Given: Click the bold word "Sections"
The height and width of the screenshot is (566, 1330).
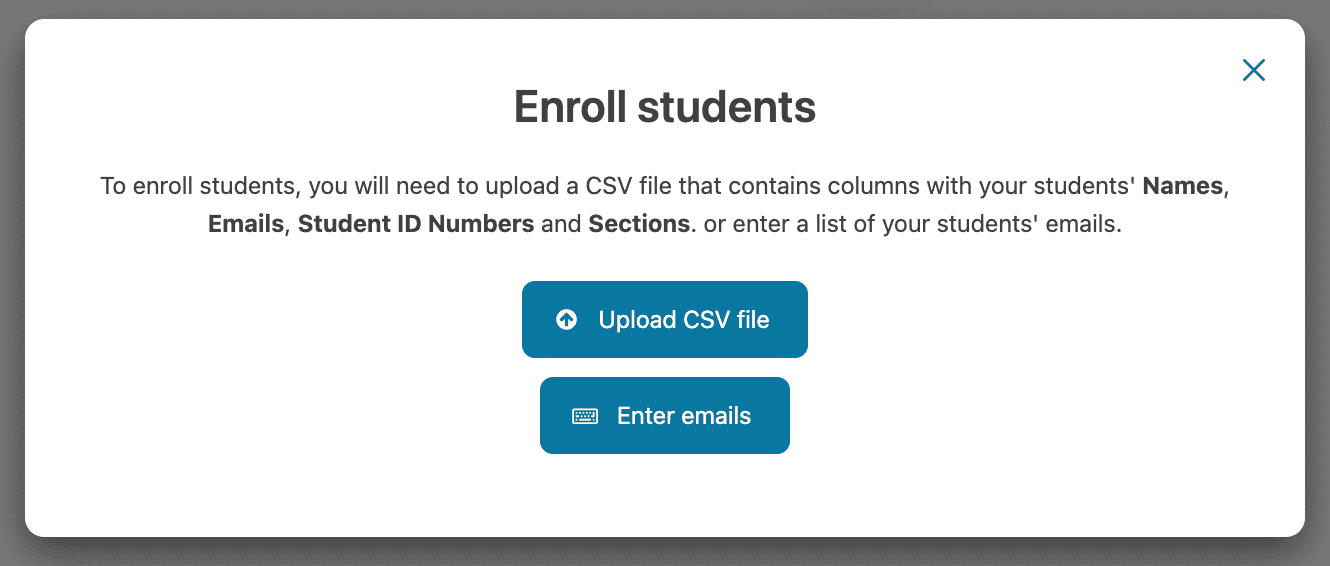Looking at the screenshot, I should [x=639, y=224].
